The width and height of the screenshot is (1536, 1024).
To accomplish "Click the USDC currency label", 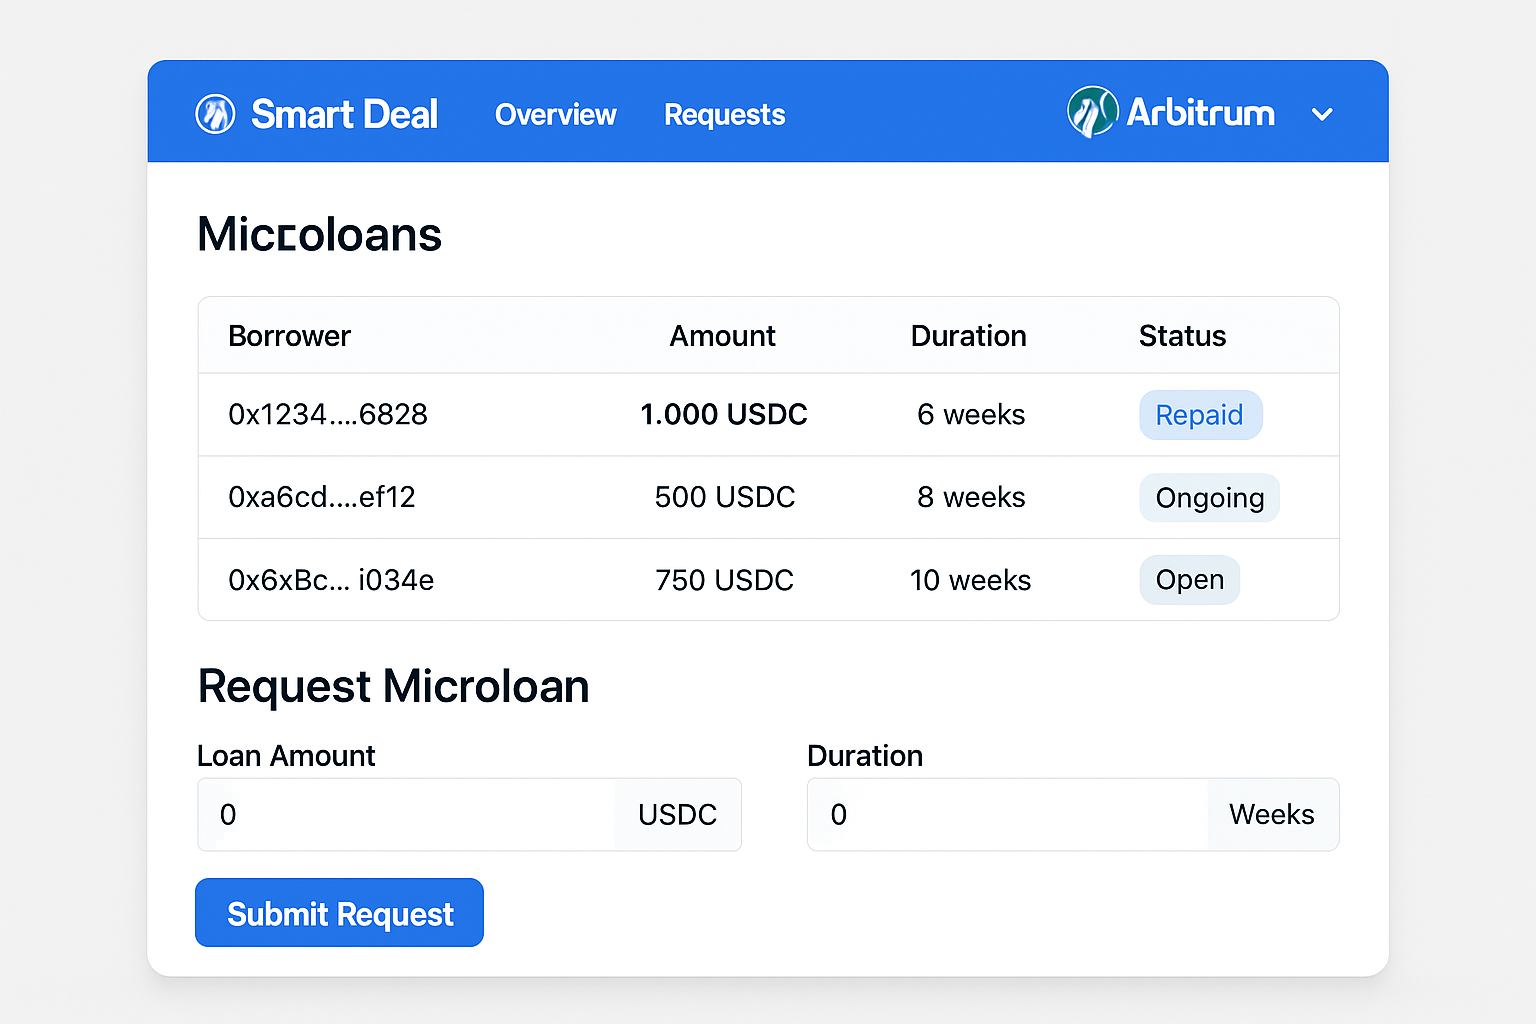I will [677, 814].
